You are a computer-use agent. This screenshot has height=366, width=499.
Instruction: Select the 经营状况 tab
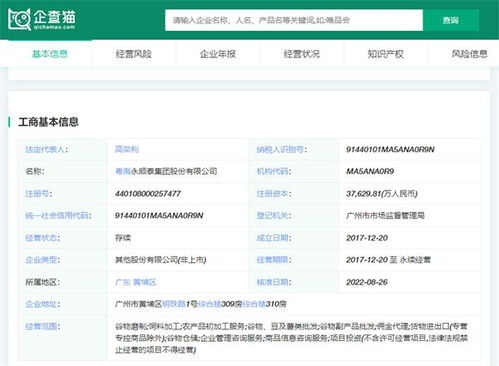click(302, 54)
